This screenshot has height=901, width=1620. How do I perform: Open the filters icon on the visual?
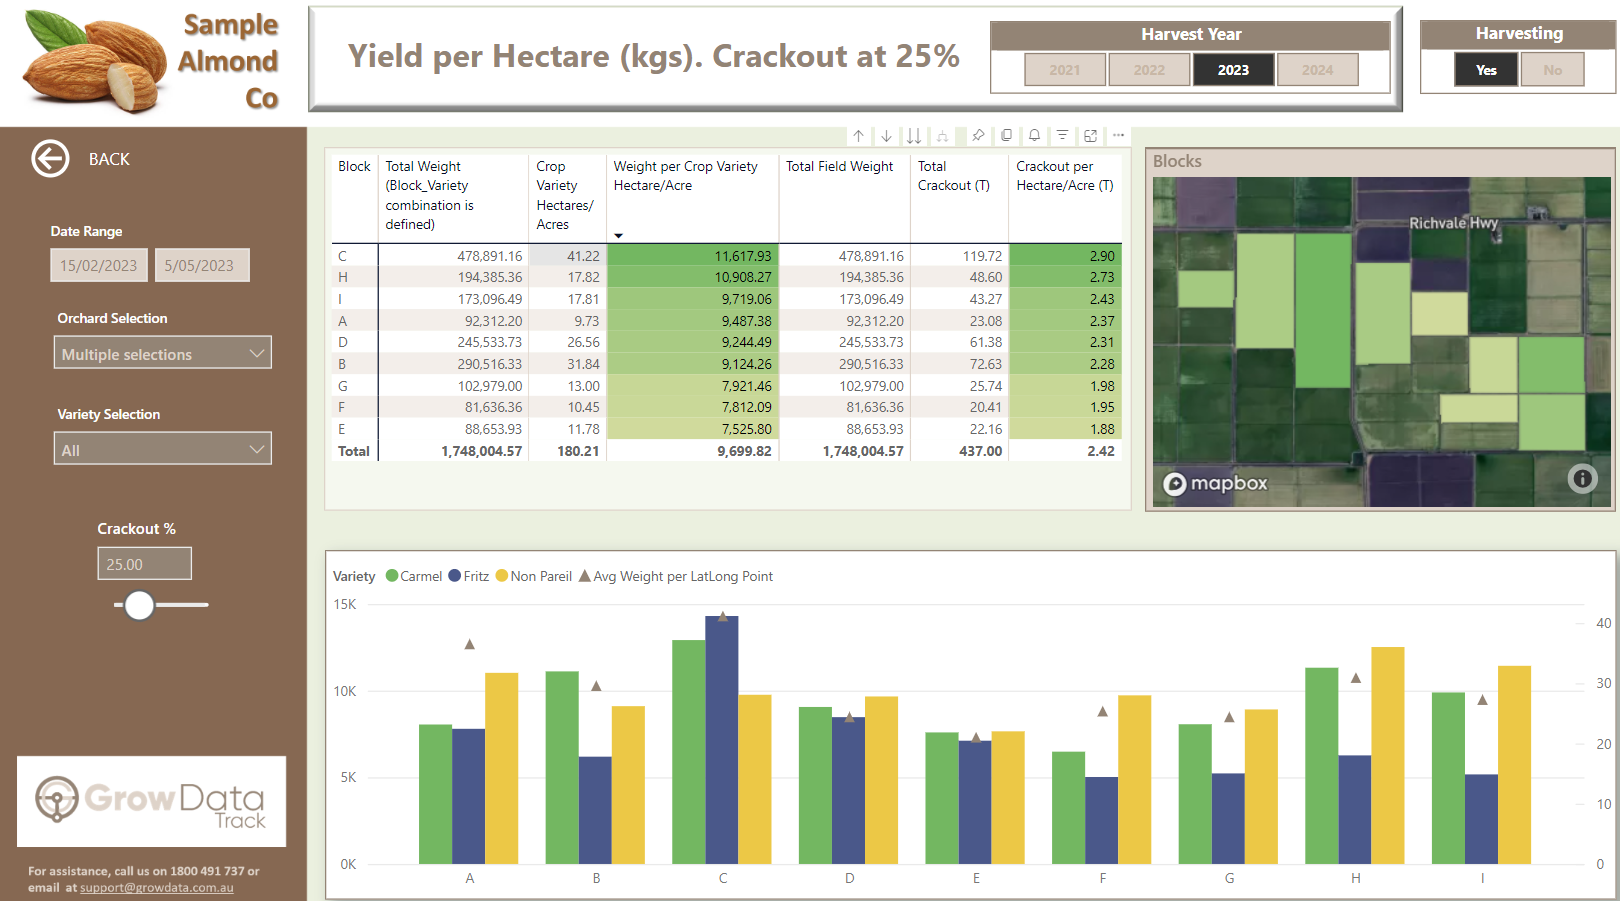(1062, 136)
